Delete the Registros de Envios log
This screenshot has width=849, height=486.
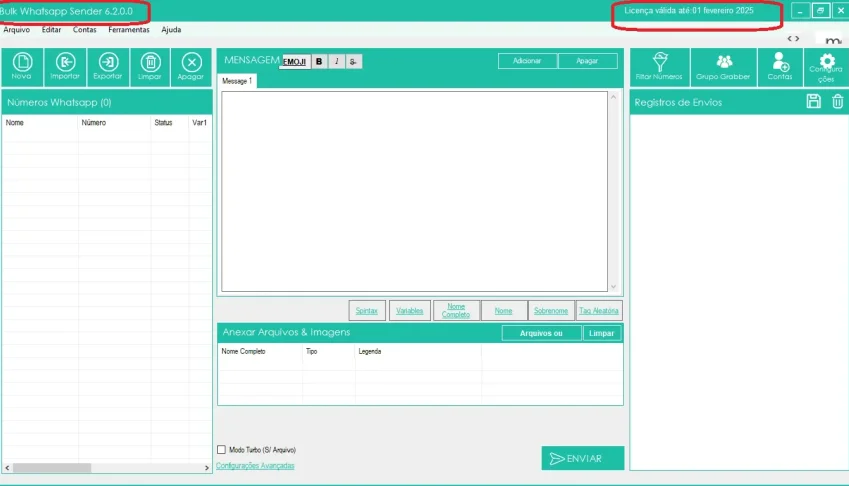[x=837, y=101]
